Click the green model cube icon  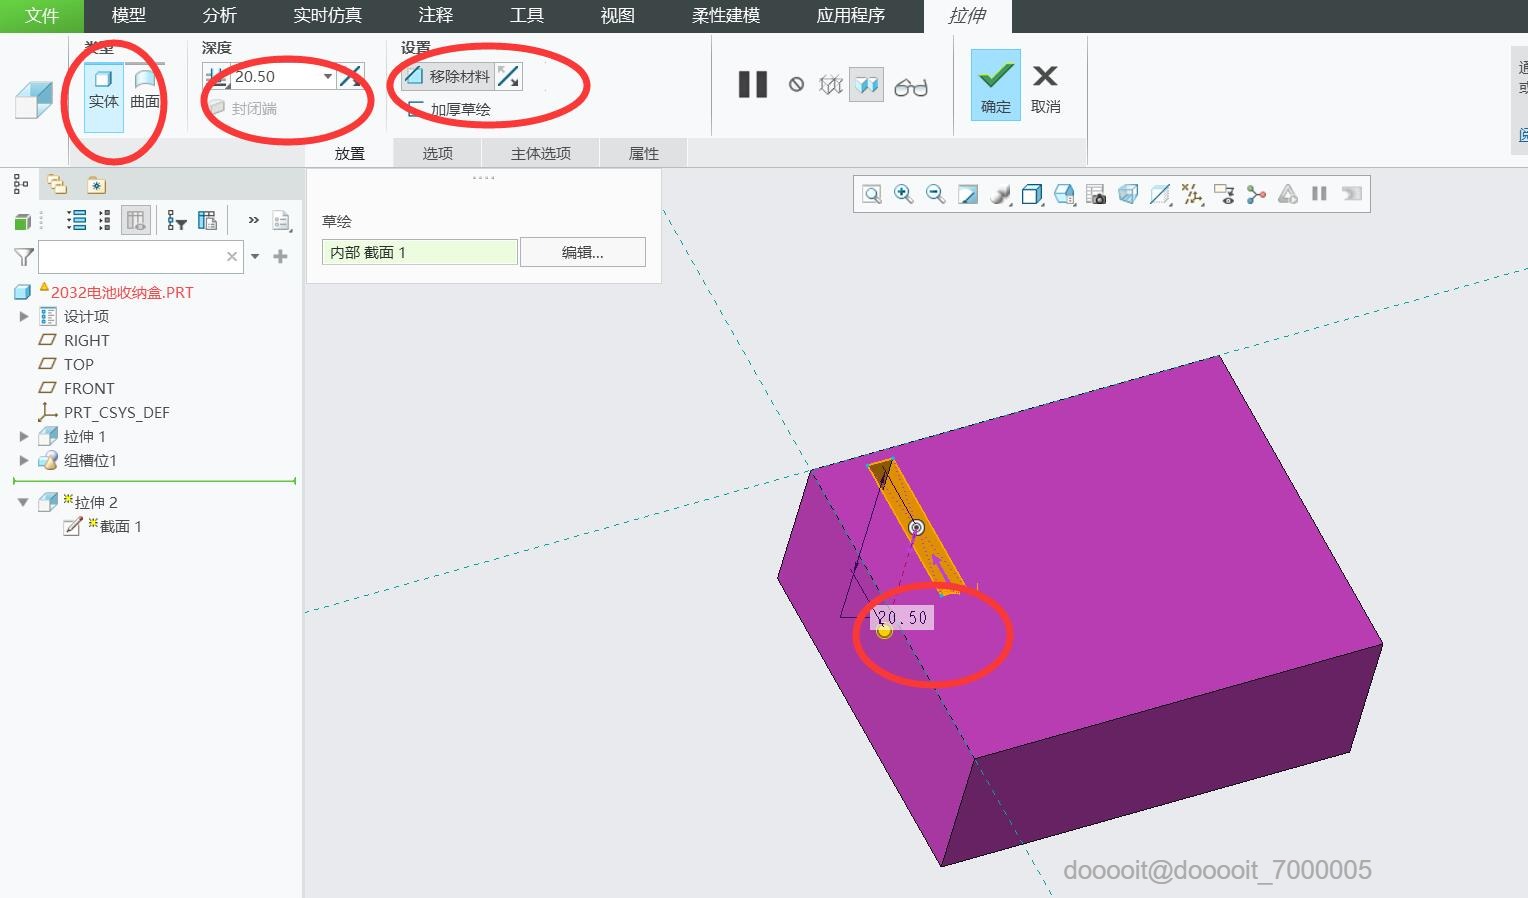pyautogui.click(x=23, y=221)
